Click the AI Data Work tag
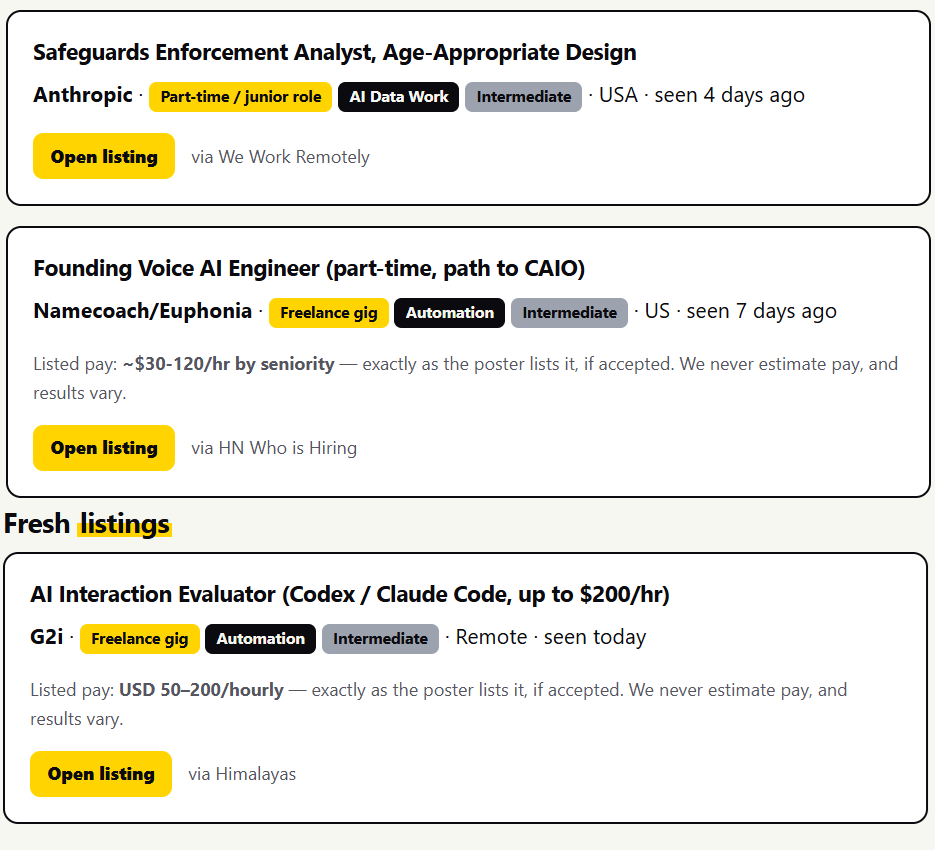This screenshot has height=850, width=935. pos(398,97)
